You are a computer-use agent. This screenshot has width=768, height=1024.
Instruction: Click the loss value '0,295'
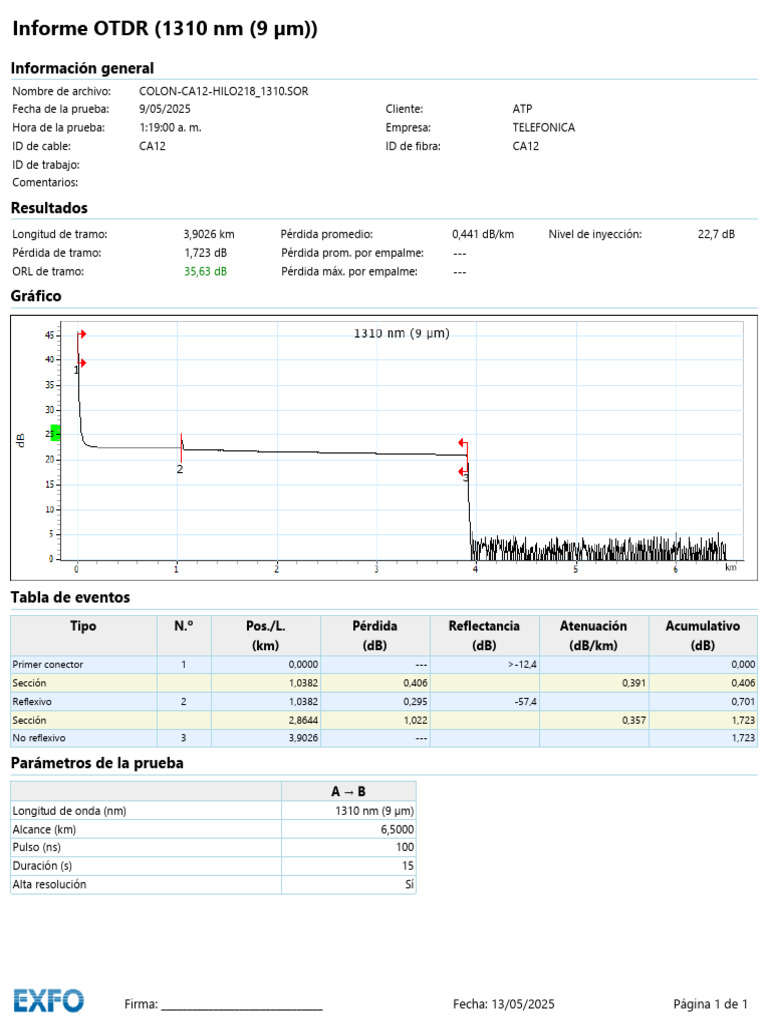pos(415,701)
